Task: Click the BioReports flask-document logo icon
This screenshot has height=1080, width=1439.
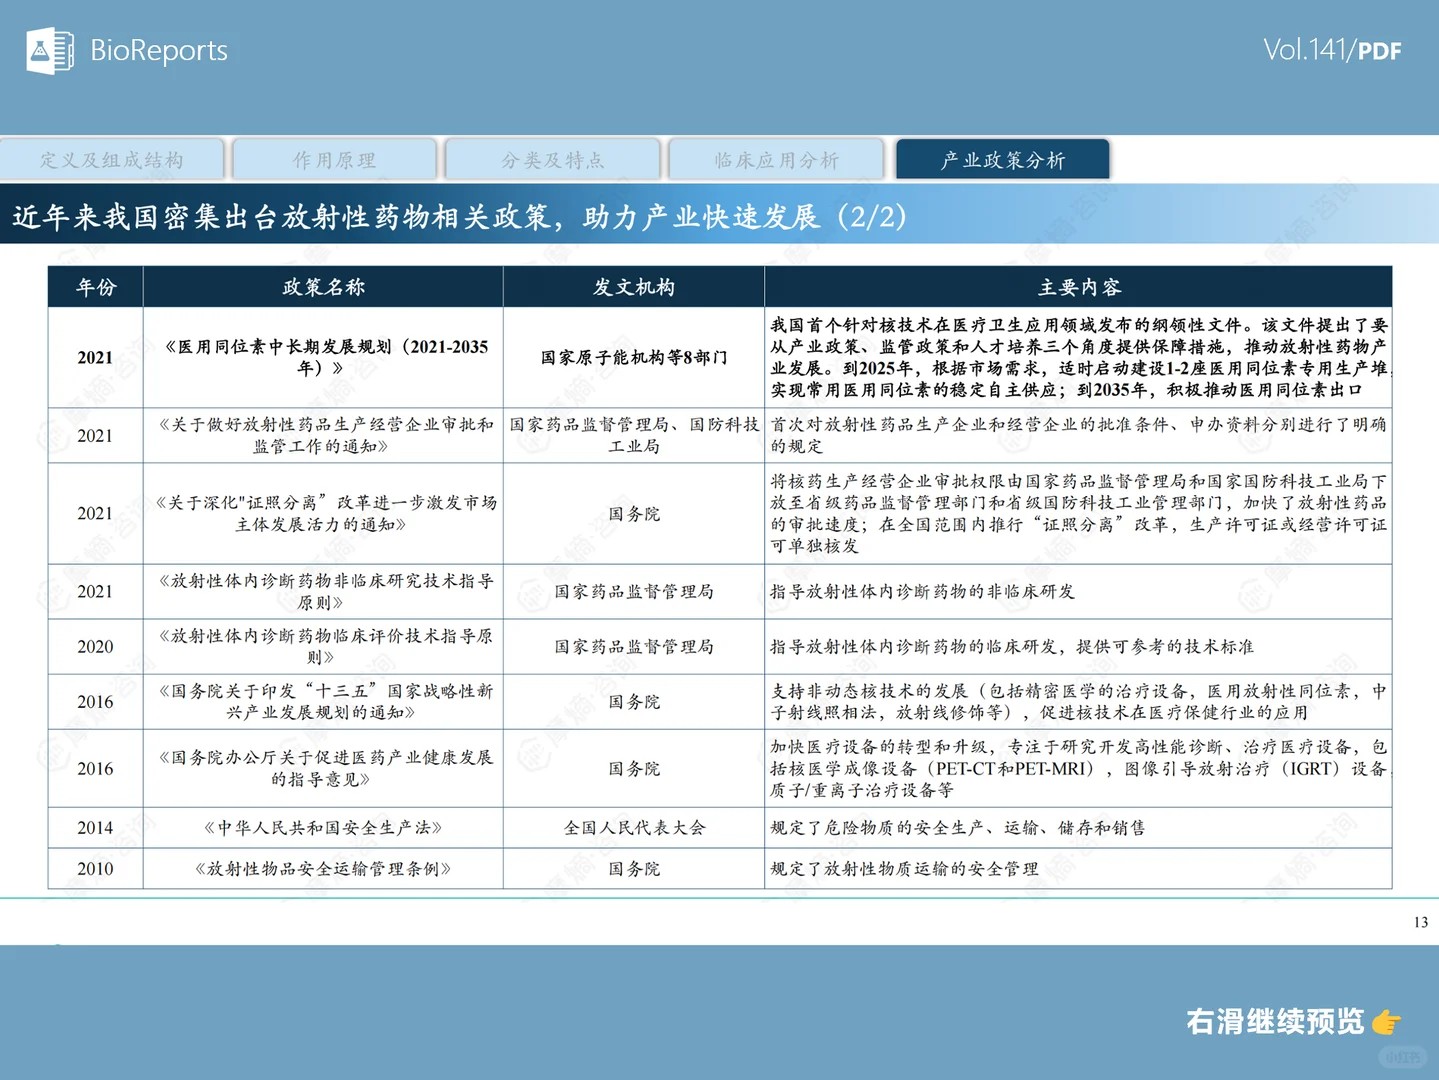Action: [49, 50]
